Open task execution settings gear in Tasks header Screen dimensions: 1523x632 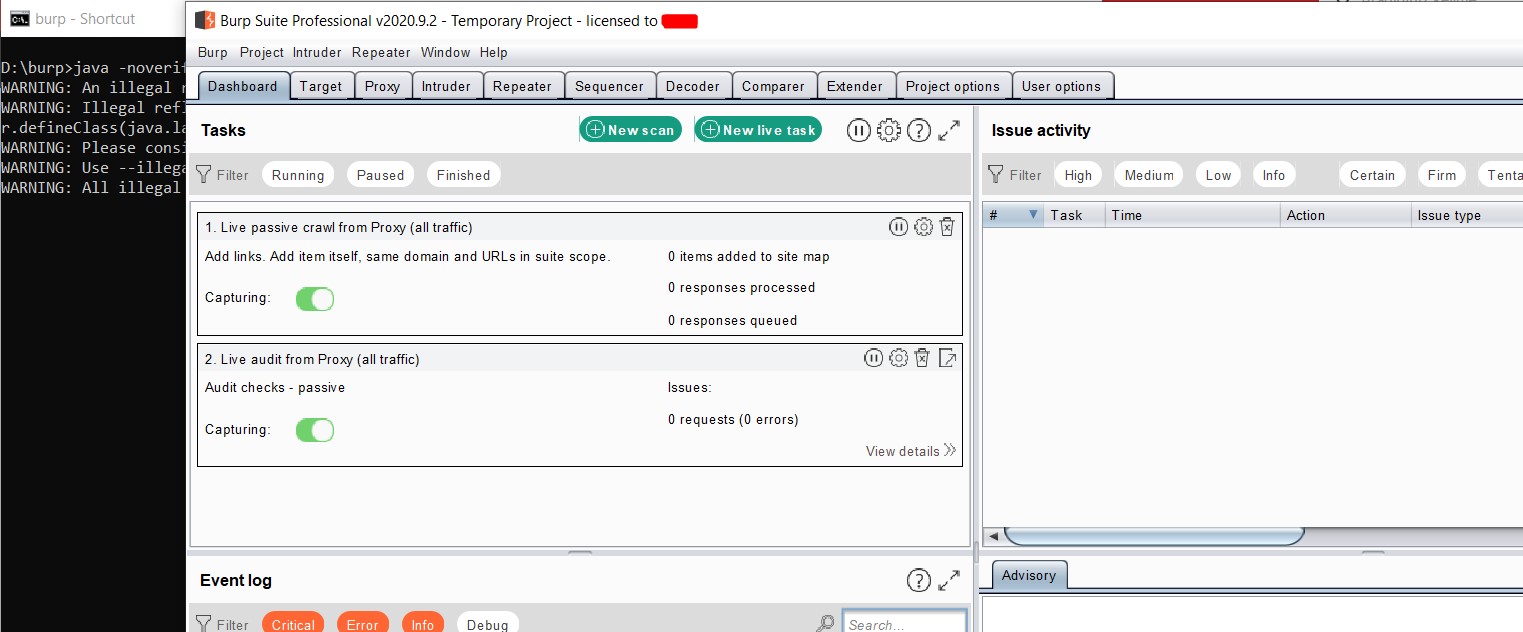(889, 130)
